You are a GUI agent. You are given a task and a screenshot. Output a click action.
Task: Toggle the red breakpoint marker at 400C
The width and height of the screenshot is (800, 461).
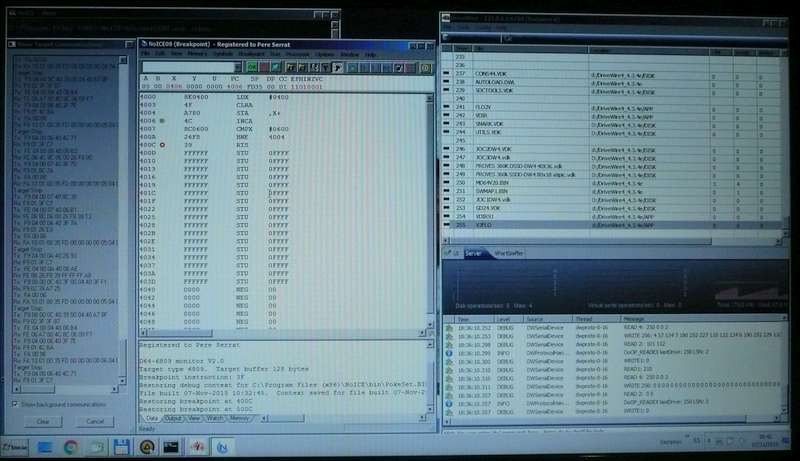click(162, 145)
